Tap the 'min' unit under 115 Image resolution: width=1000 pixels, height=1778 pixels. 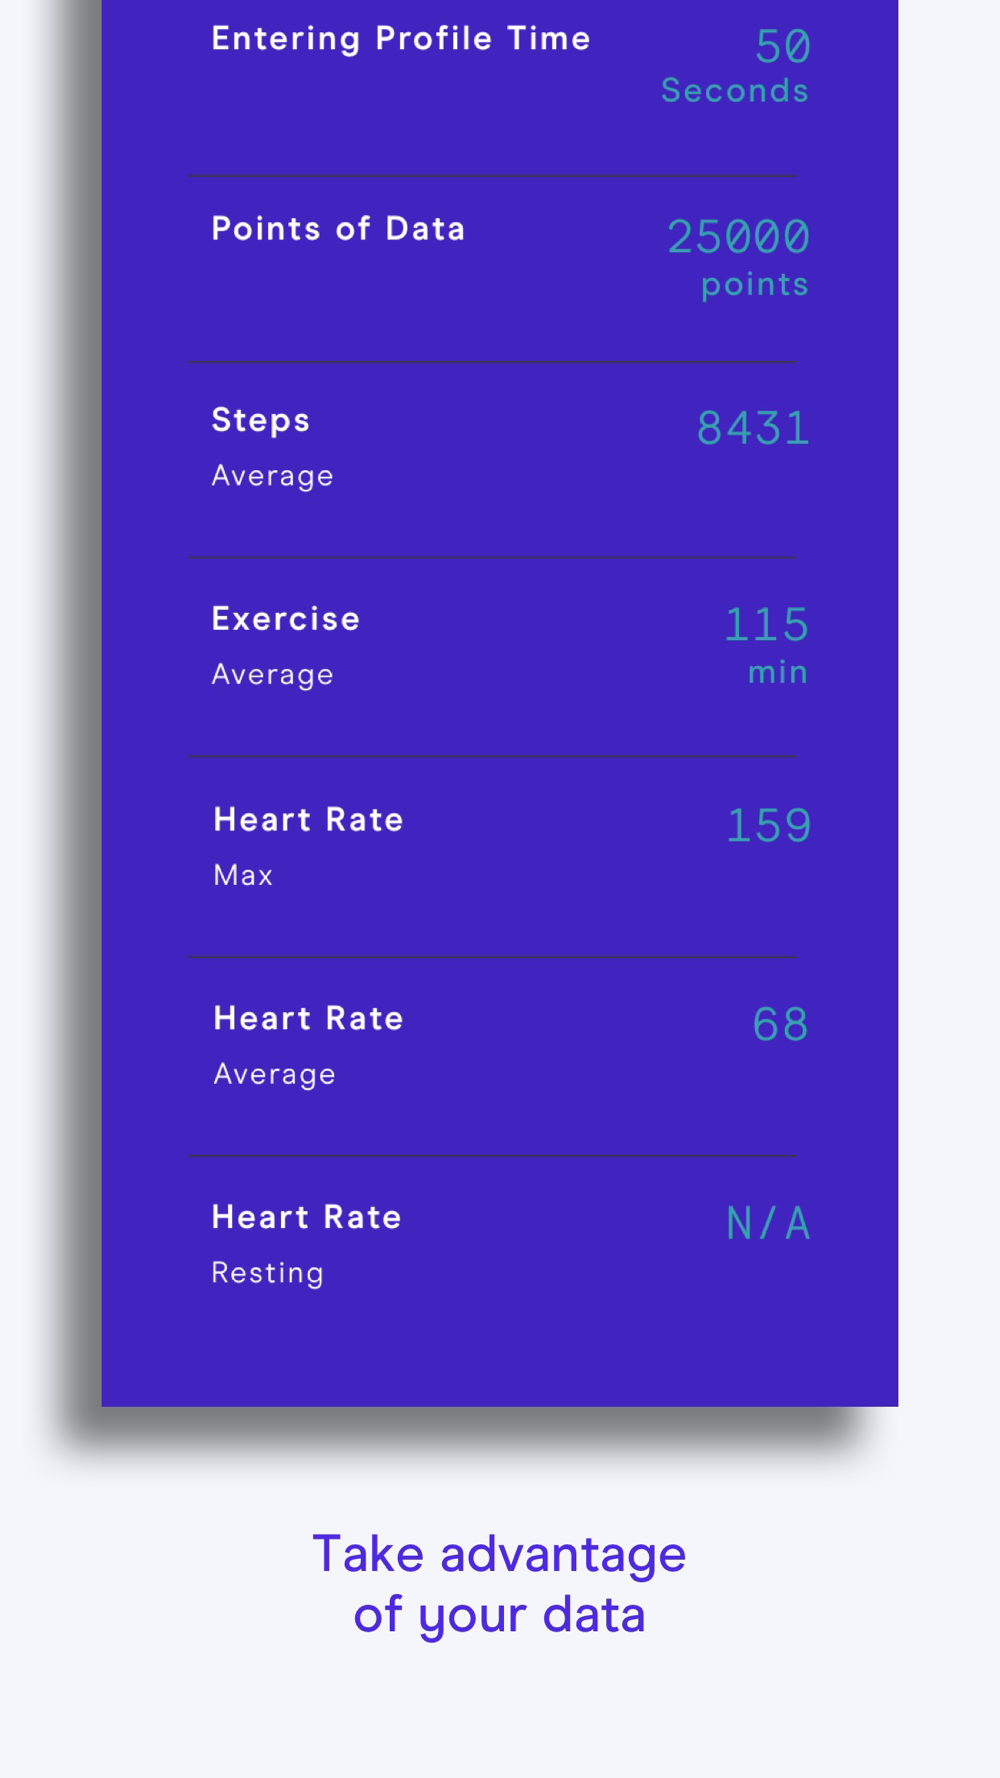777,673
